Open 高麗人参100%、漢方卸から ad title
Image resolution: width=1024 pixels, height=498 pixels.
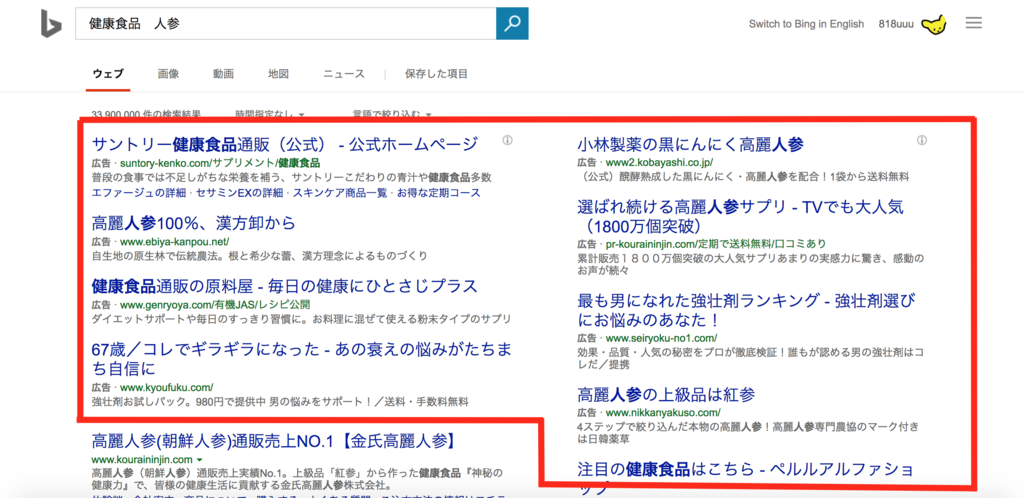194,224
